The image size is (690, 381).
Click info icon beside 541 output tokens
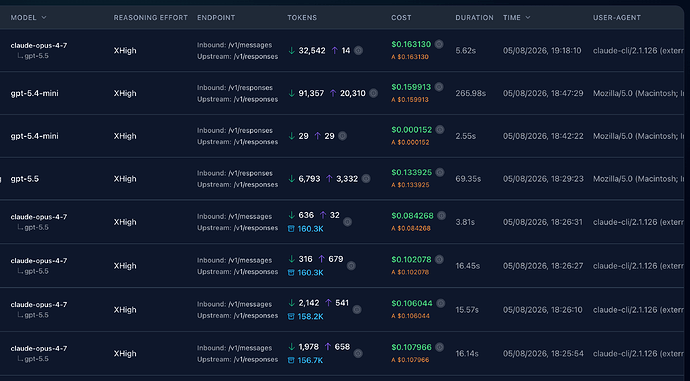click(357, 310)
